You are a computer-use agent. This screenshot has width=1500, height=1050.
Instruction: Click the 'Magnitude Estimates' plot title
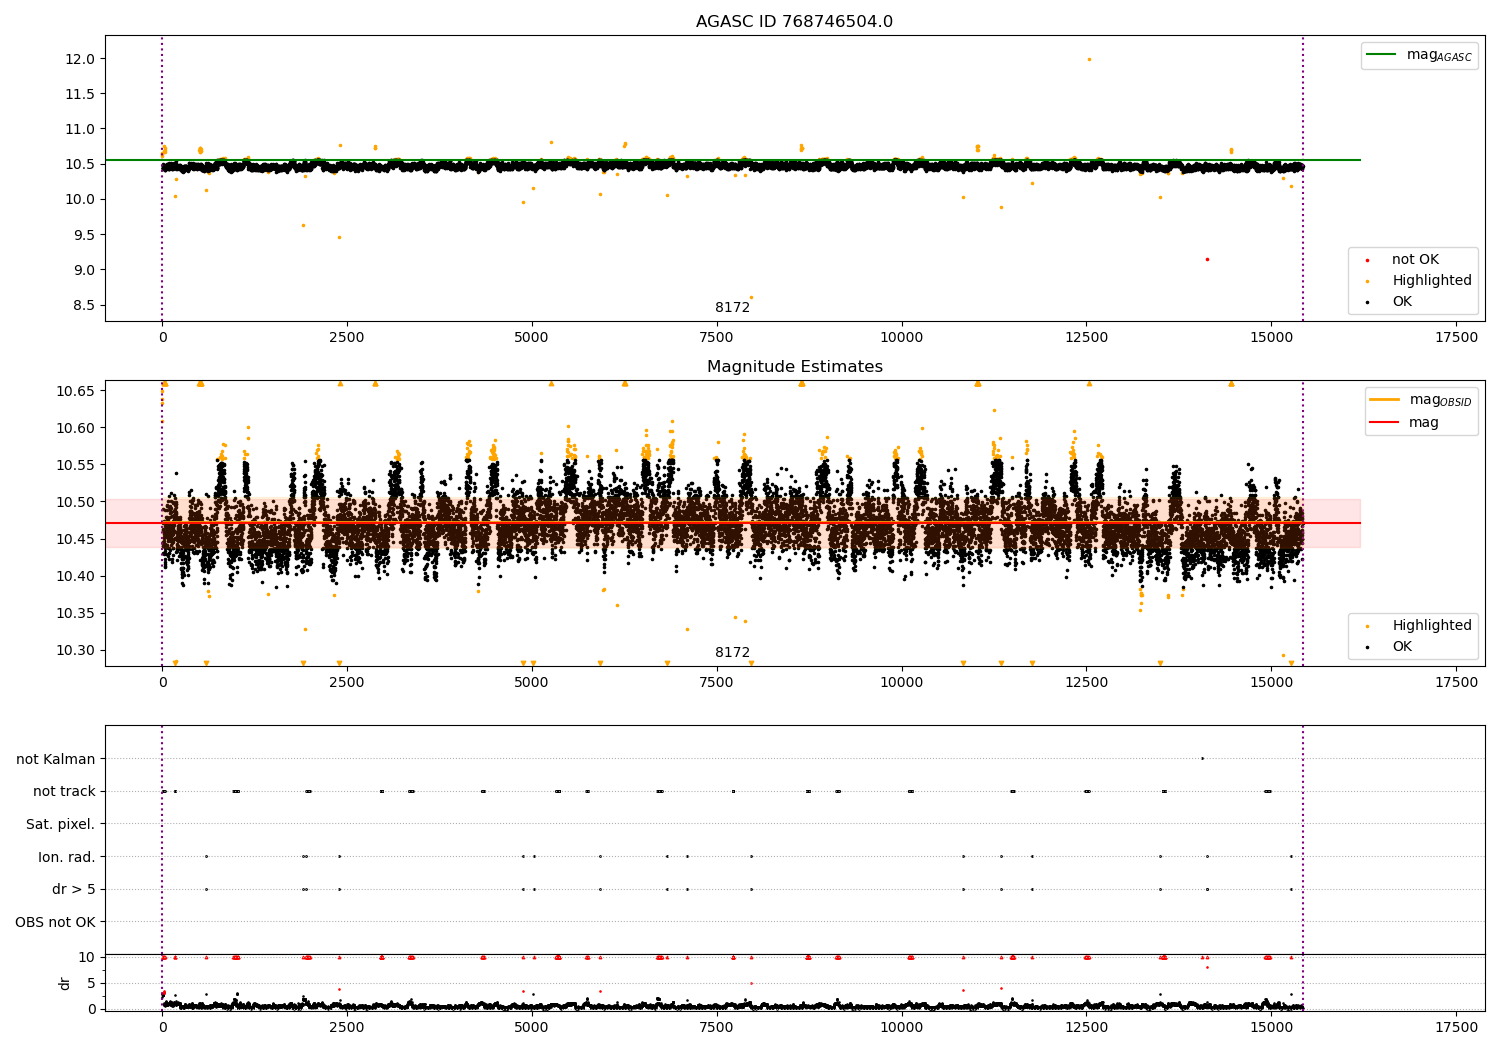coord(794,367)
